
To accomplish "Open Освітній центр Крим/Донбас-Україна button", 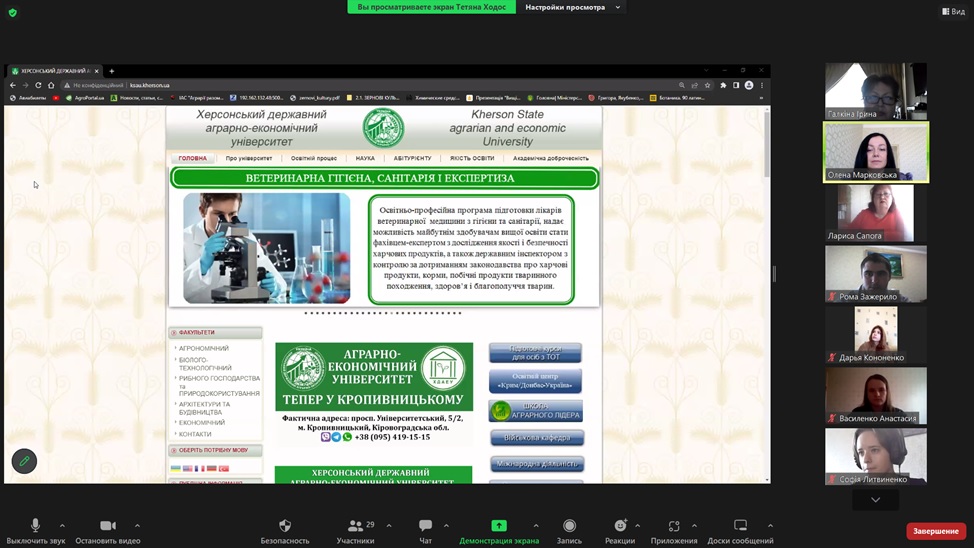I will 535,381.
